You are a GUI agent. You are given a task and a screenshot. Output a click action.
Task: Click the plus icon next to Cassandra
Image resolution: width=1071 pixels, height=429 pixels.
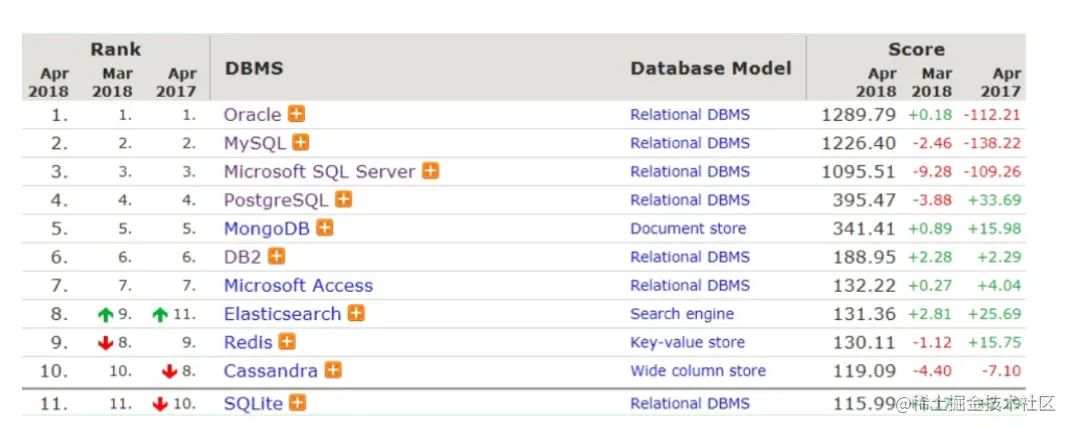pyautogui.click(x=333, y=370)
